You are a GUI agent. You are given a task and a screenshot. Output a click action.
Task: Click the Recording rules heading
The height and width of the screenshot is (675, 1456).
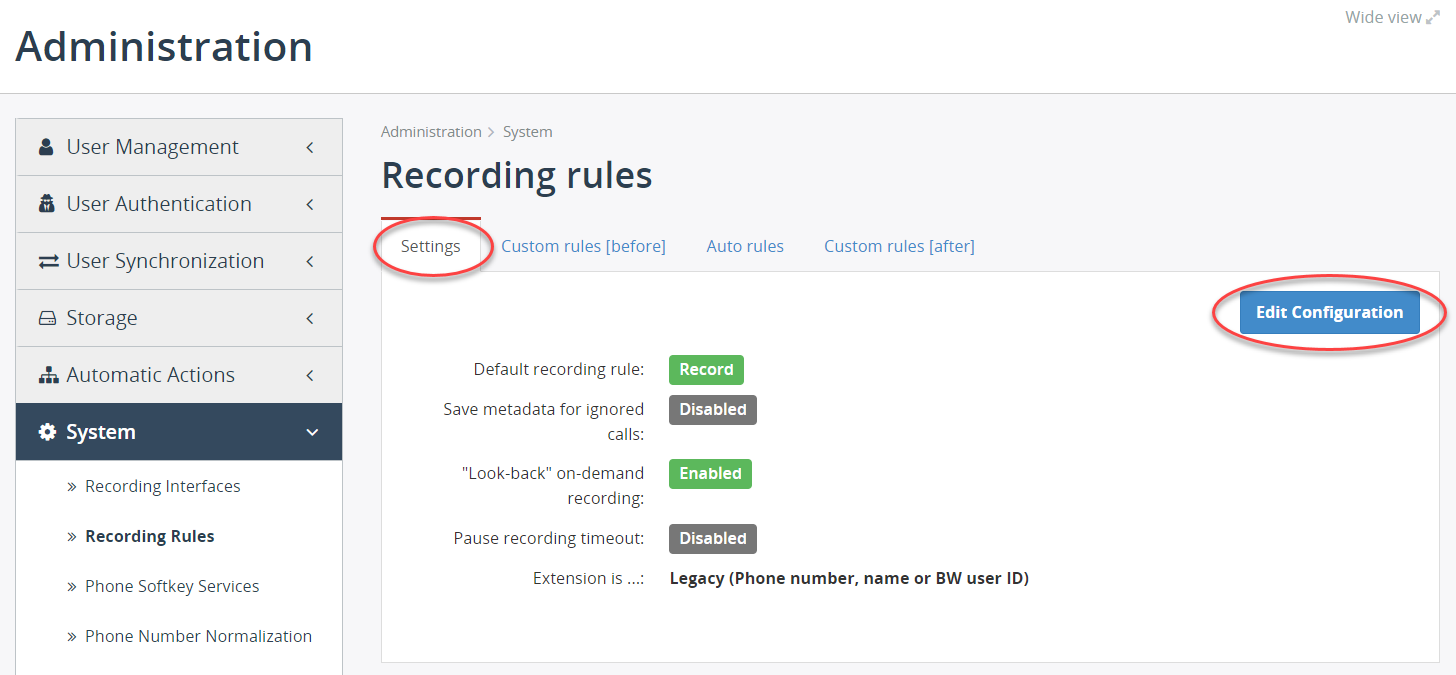coord(517,175)
